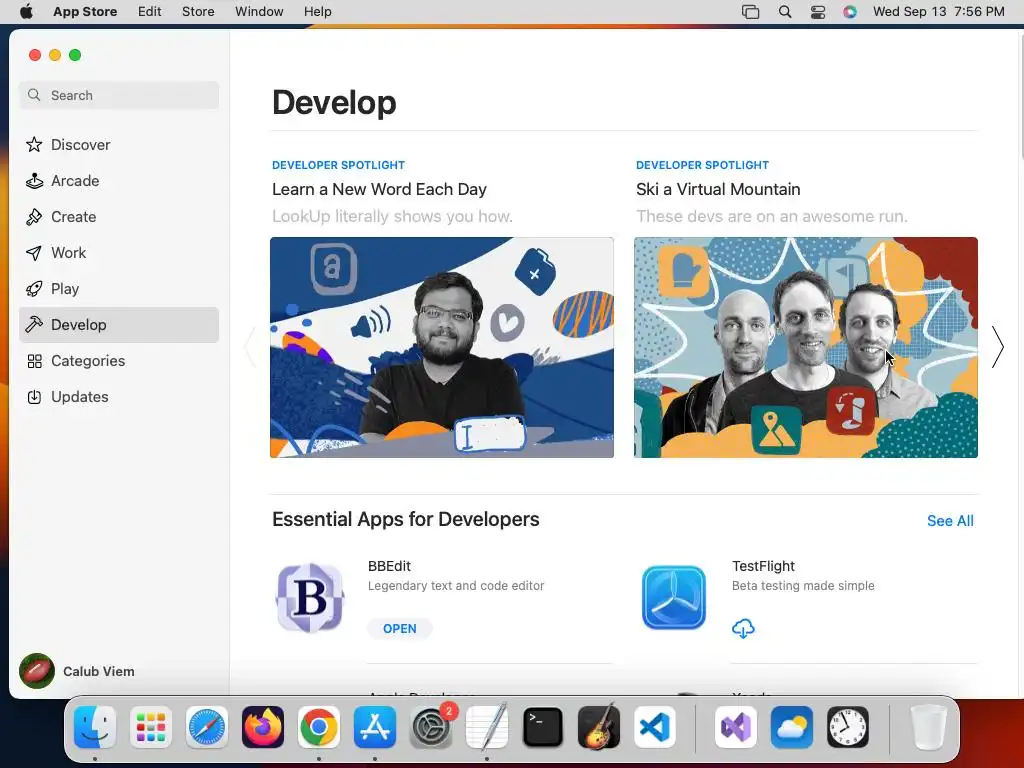Click the App Store Dock icon
The width and height of the screenshot is (1024, 768).
(x=375, y=727)
